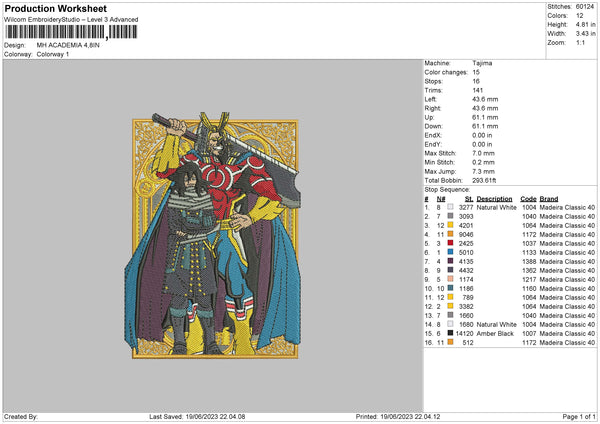Select the blue swatch in stop 6
The image size is (600, 424).
coord(452,252)
